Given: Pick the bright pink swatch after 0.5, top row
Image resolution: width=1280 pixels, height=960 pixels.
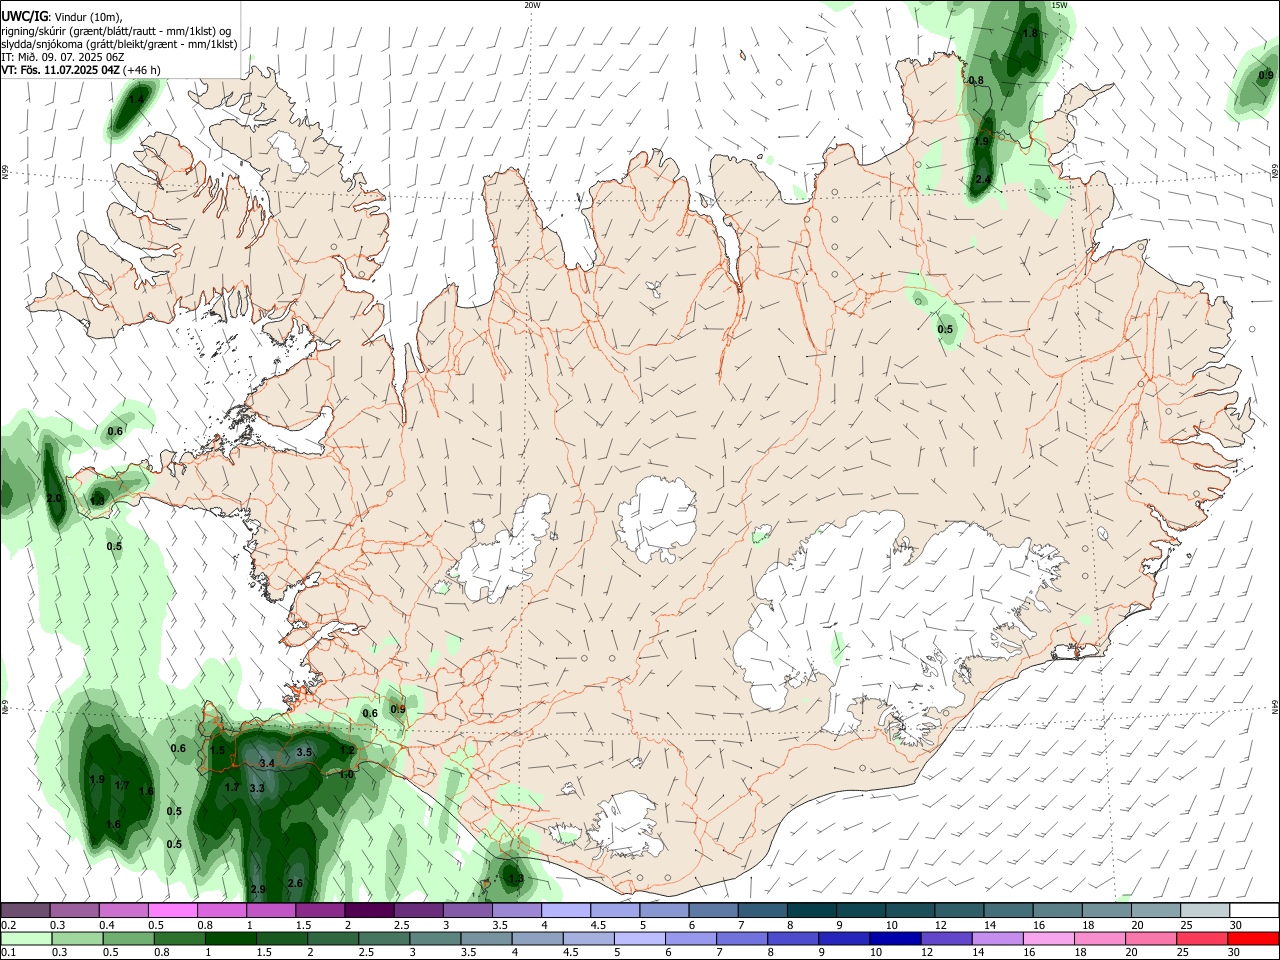Looking at the screenshot, I should coord(173,911).
